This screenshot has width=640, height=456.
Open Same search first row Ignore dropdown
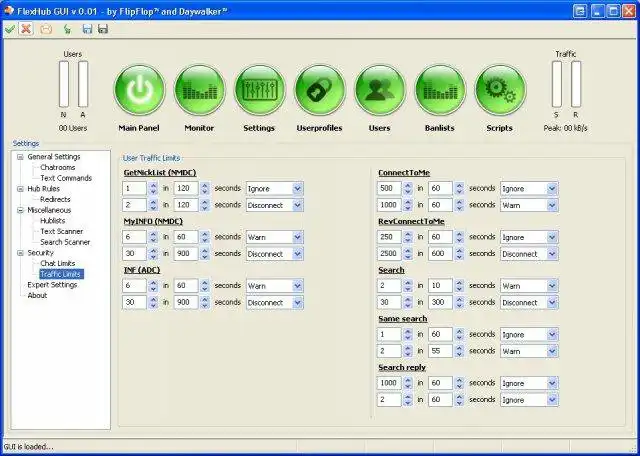click(x=529, y=334)
